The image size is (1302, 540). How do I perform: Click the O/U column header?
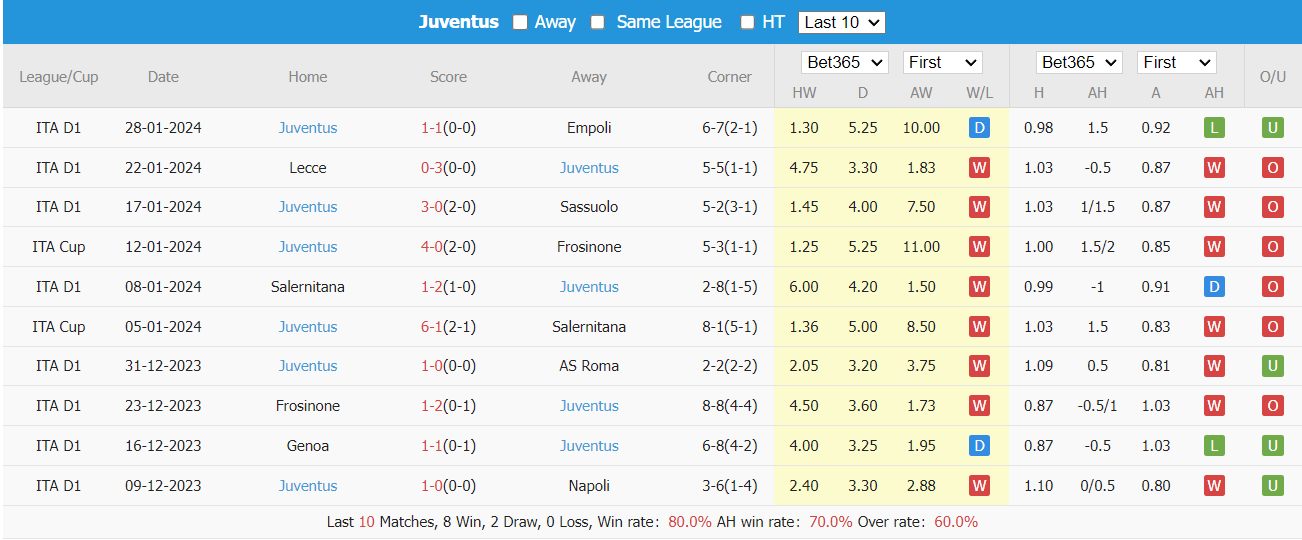point(1272,77)
